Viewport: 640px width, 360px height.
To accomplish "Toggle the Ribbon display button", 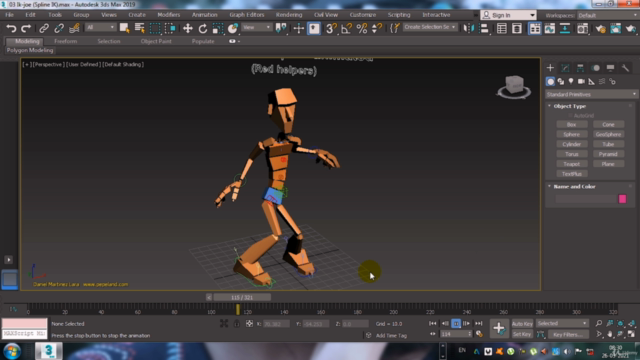I will coord(535,28).
